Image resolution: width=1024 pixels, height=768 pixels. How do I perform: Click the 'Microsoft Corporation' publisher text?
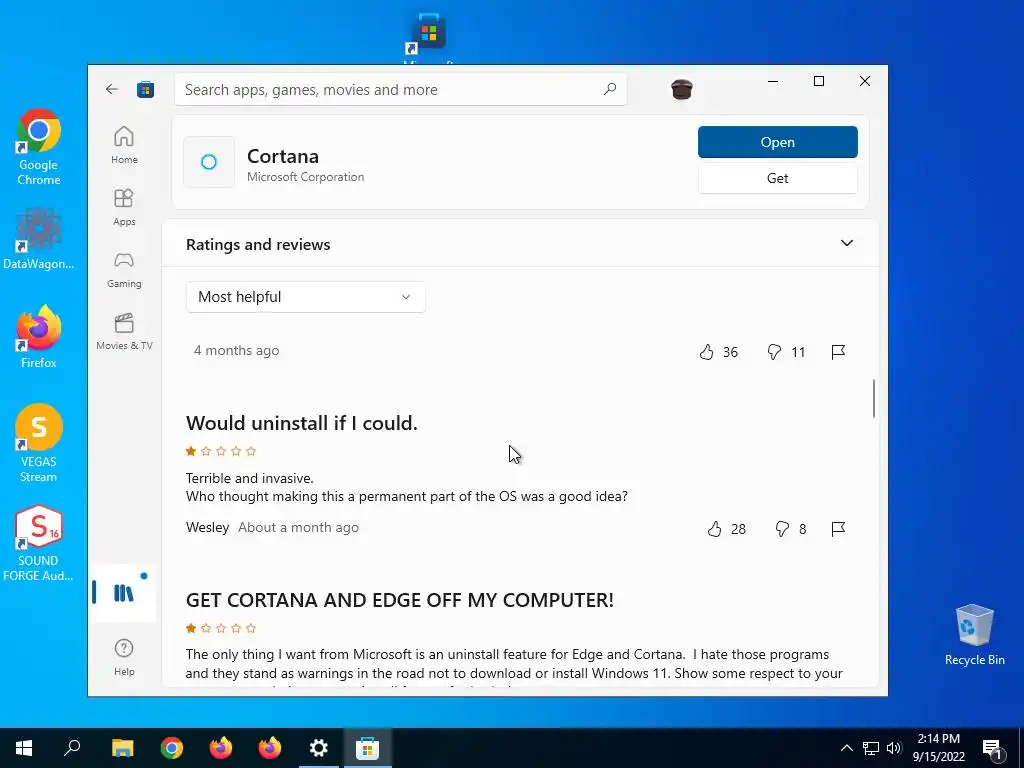pyautogui.click(x=306, y=177)
